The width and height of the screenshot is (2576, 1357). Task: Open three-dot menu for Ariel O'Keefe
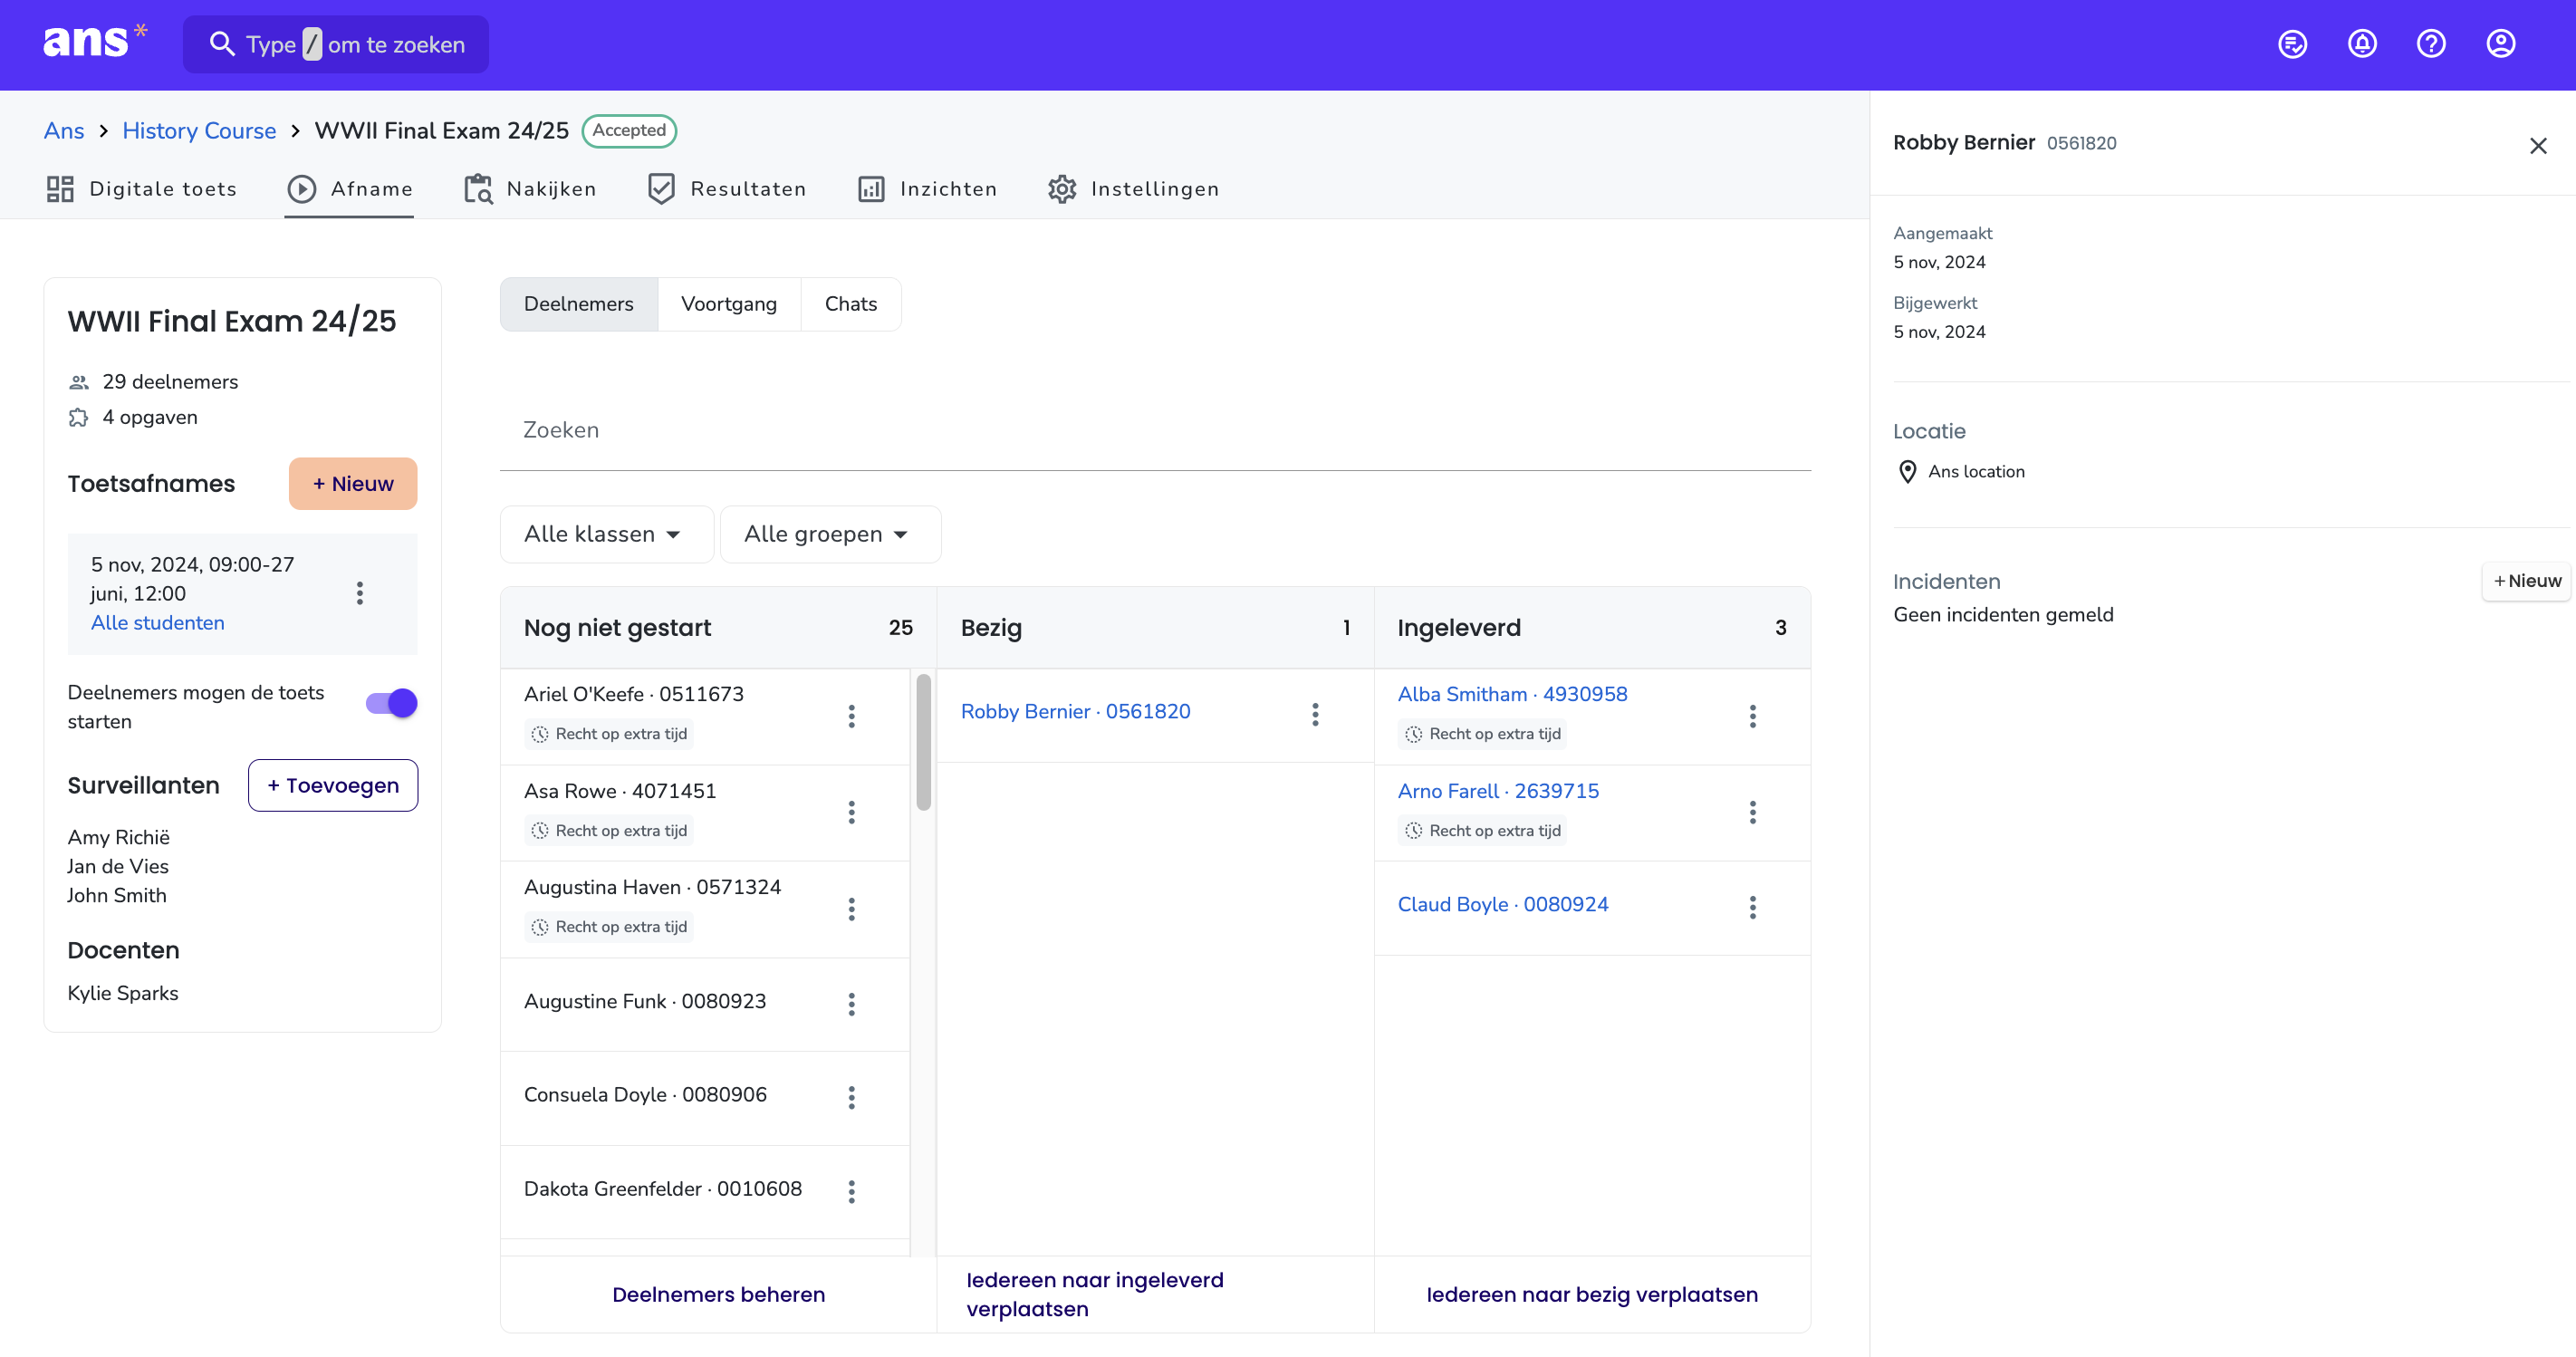852,716
